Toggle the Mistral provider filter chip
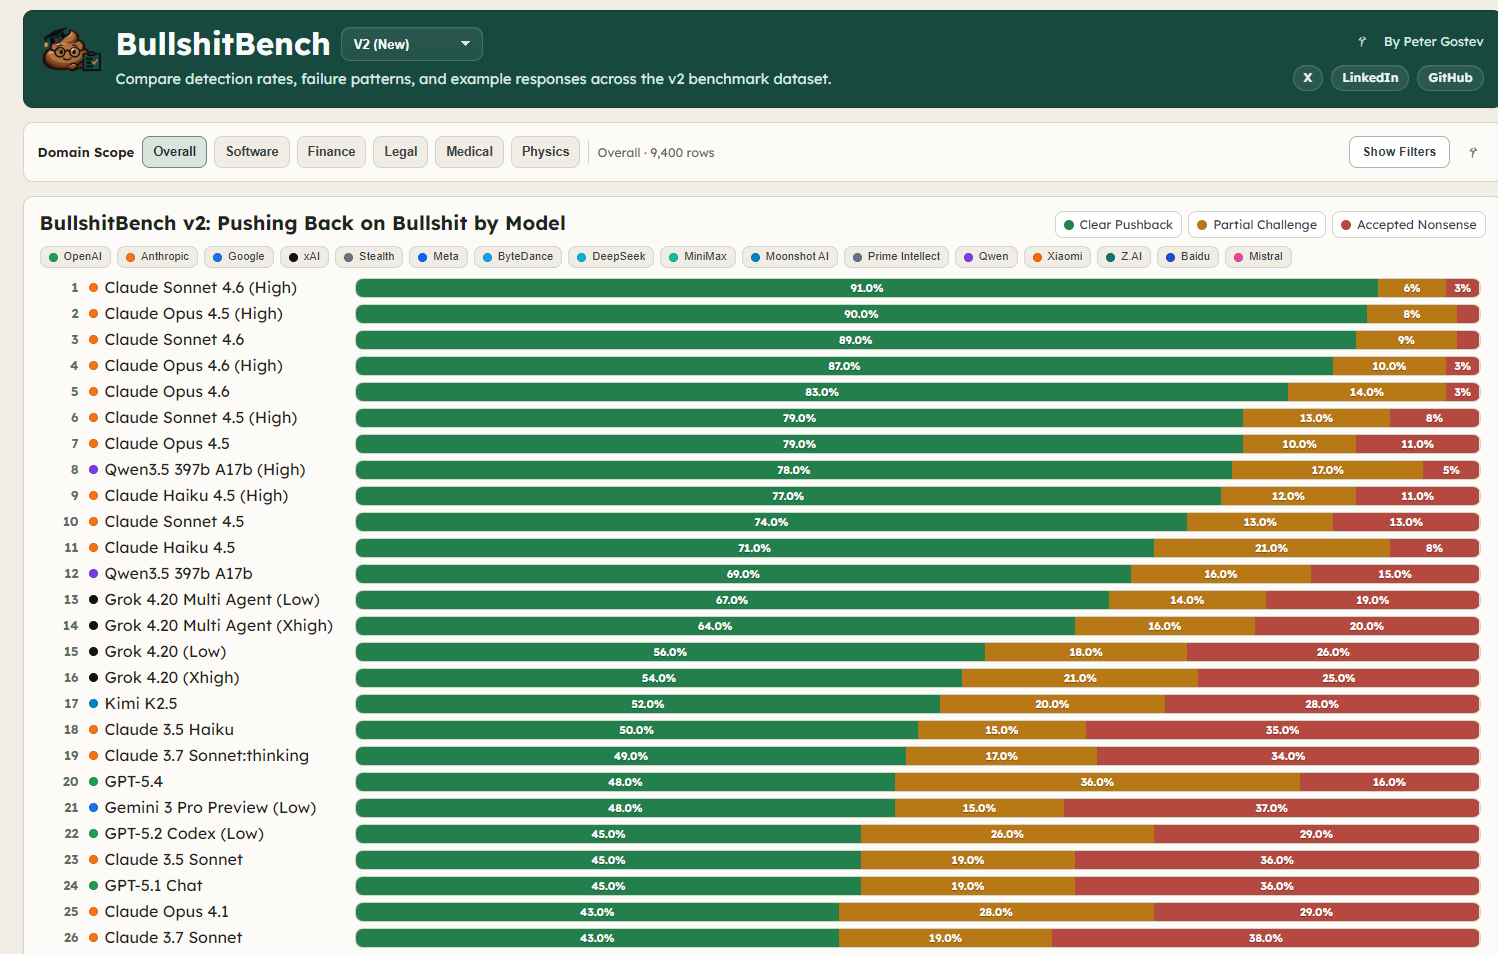 tap(1258, 257)
